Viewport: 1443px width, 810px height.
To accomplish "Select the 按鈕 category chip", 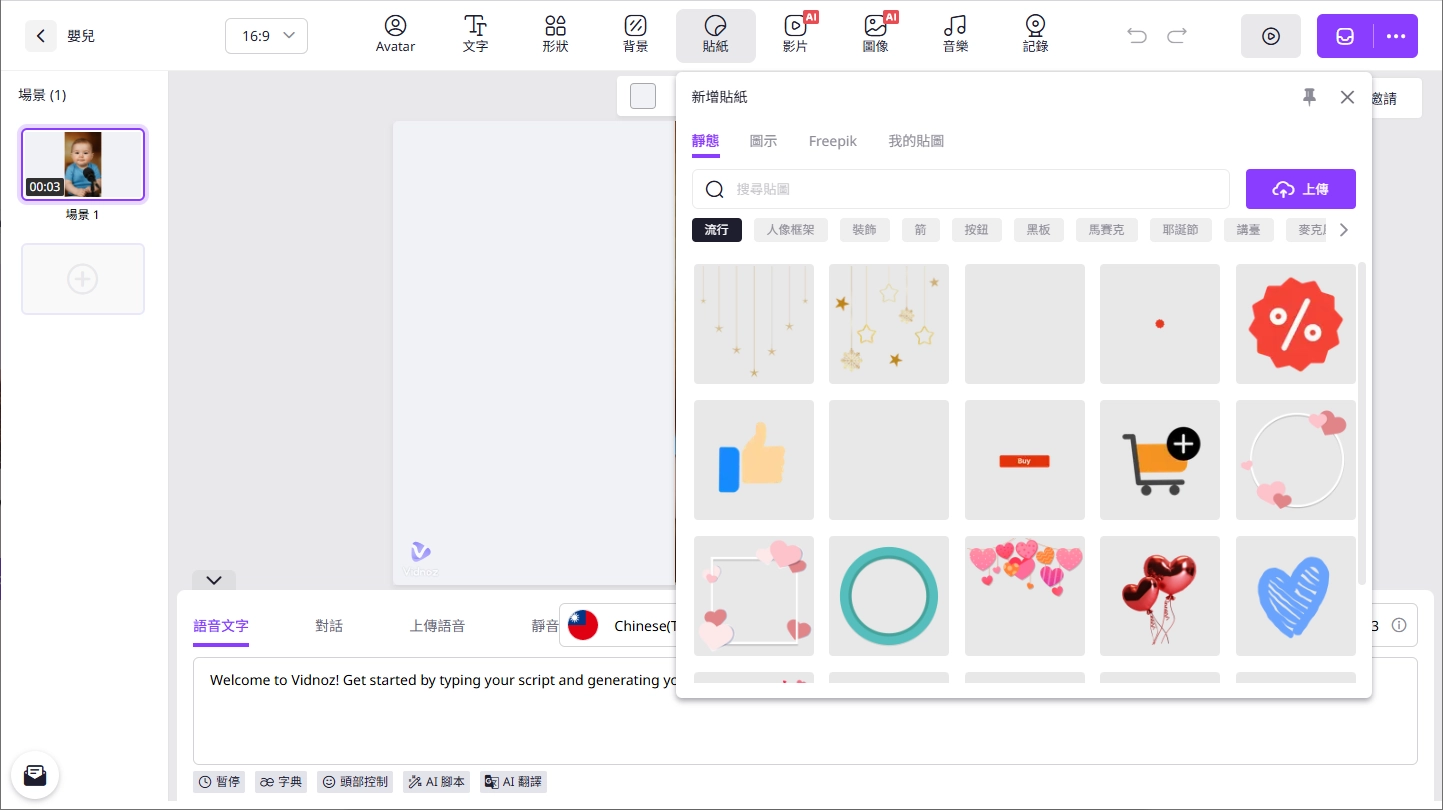I will click(x=976, y=230).
